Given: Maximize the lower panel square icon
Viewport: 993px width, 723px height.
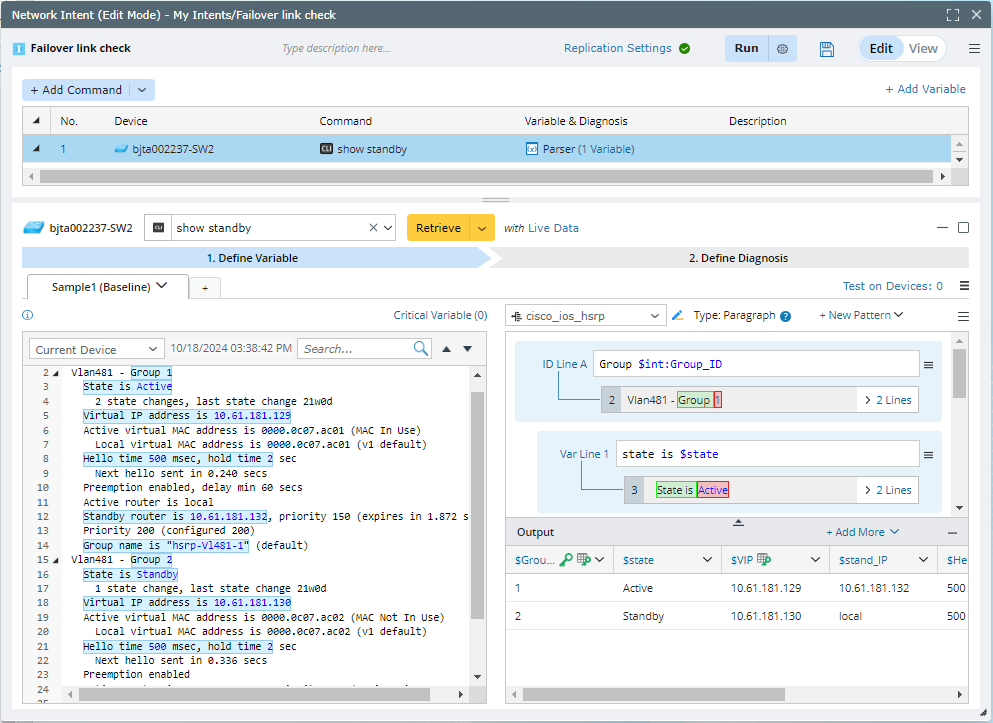Looking at the screenshot, I should tap(963, 228).
